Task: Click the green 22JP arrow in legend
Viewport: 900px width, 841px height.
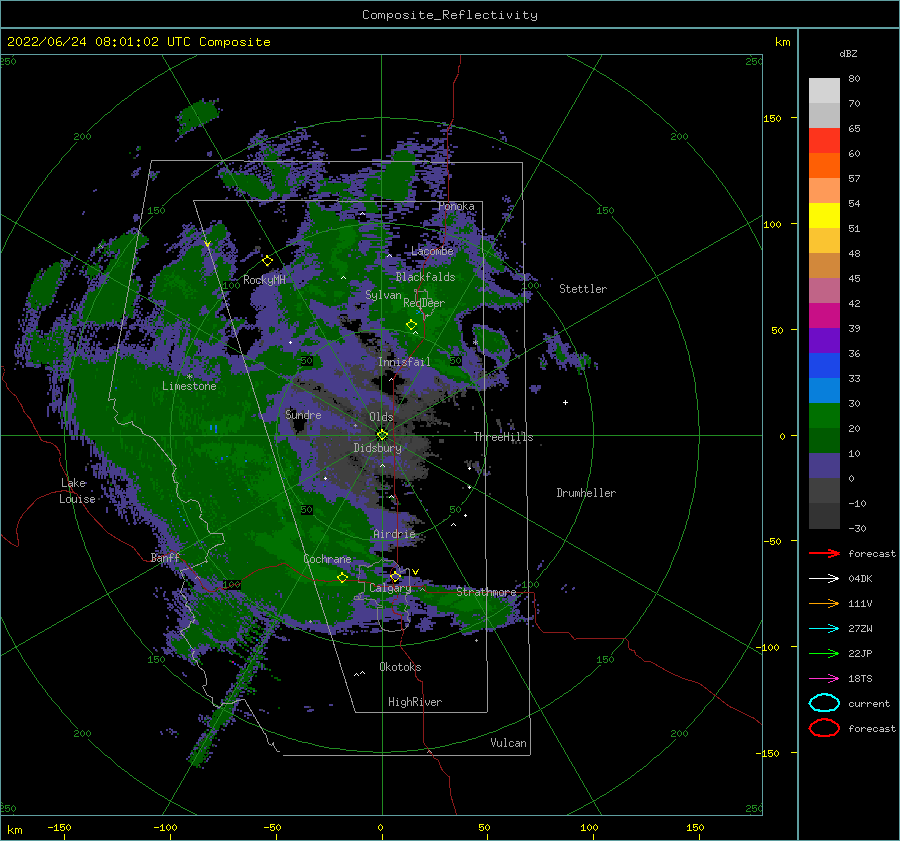Action: coord(824,653)
